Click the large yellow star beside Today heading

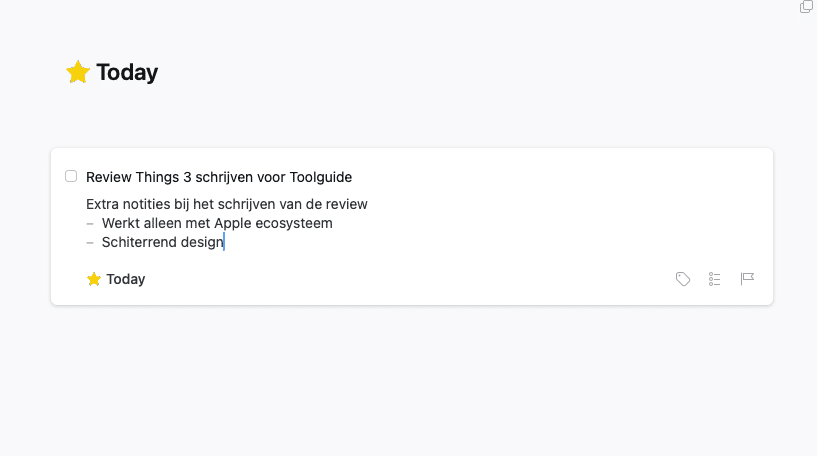point(78,72)
